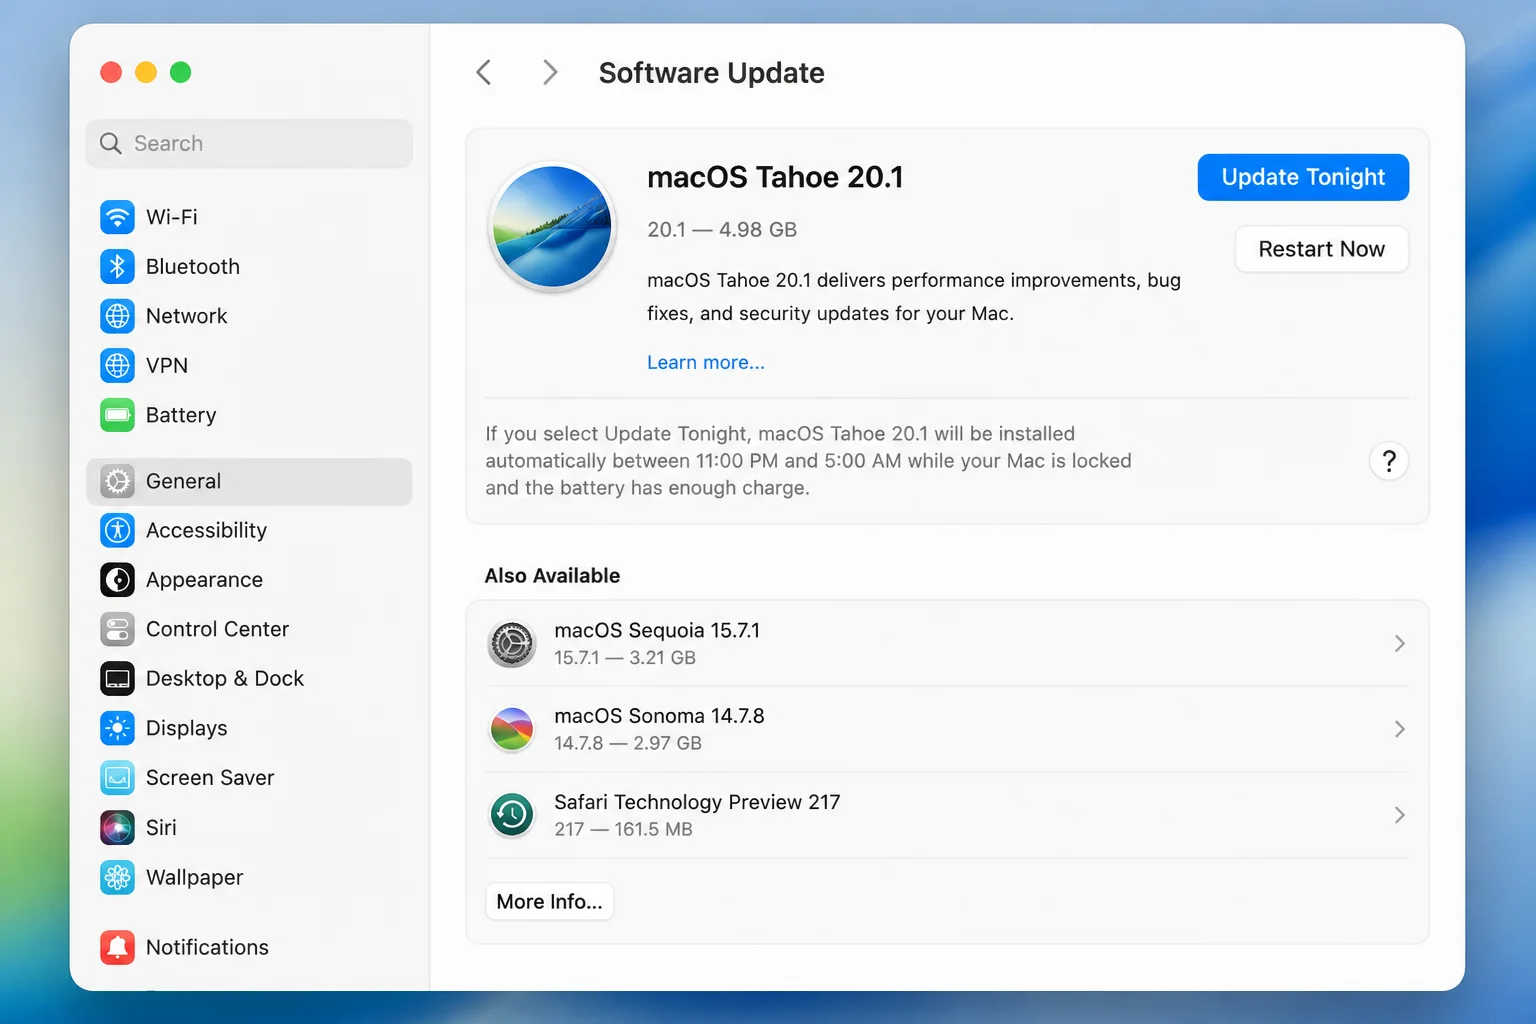The image size is (1536, 1024).
Task: Open Desktop & Dock settings
Action: (249, 679)
